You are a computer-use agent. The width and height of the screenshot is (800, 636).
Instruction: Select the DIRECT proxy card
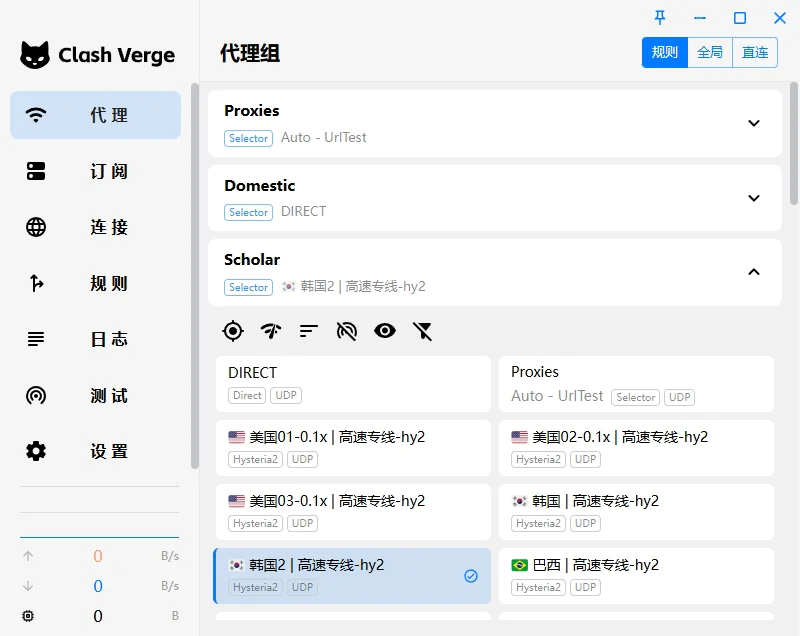(353, 383)
